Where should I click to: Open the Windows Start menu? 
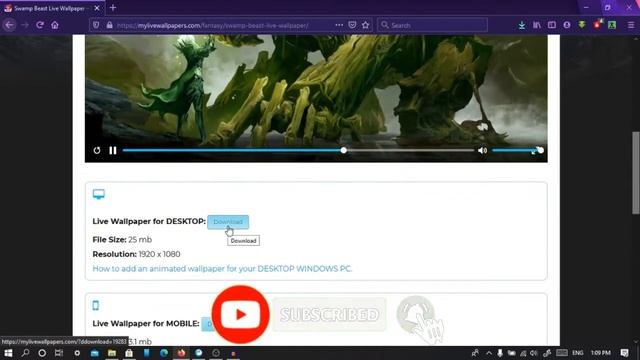[8, 353]
